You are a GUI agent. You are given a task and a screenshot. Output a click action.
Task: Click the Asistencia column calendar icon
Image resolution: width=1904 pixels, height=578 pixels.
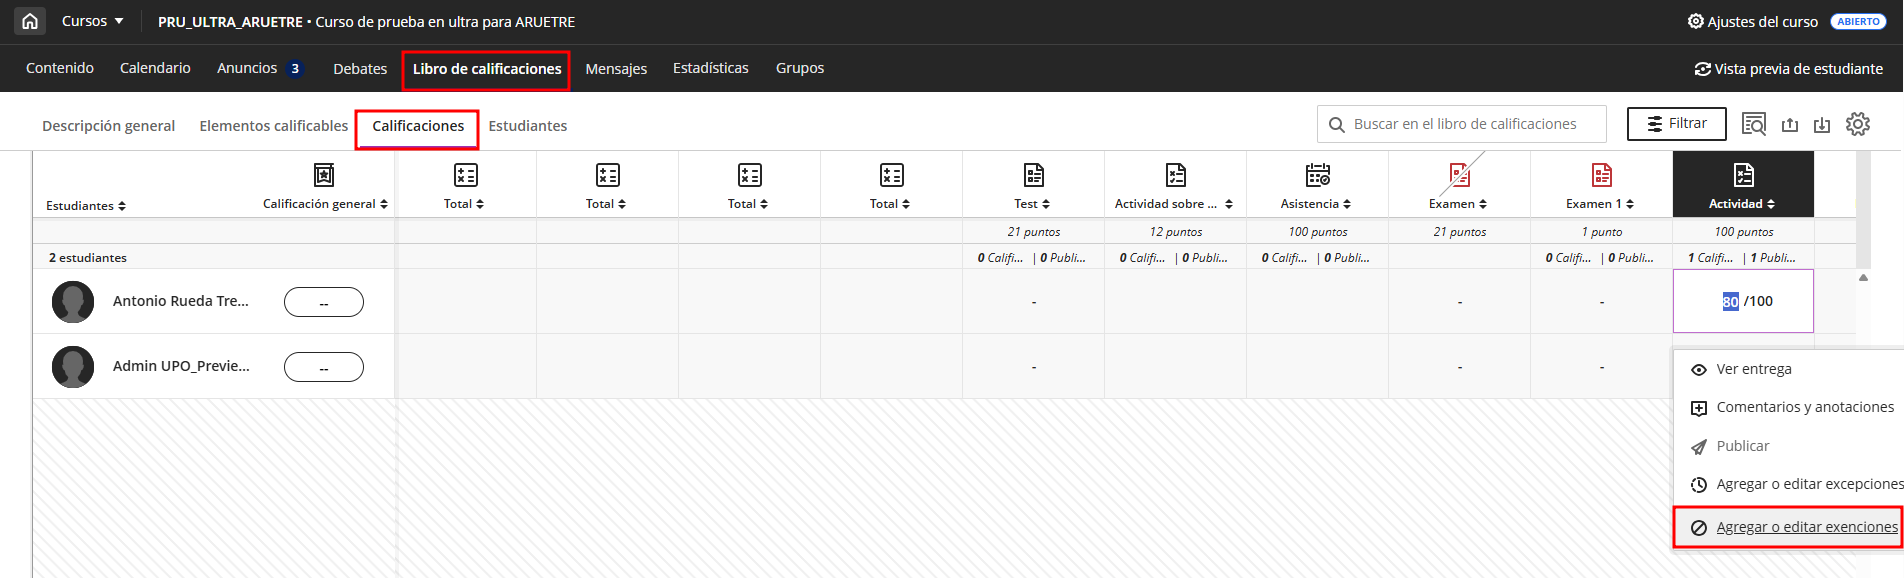pyautogui.click(x=1317, y=175)
